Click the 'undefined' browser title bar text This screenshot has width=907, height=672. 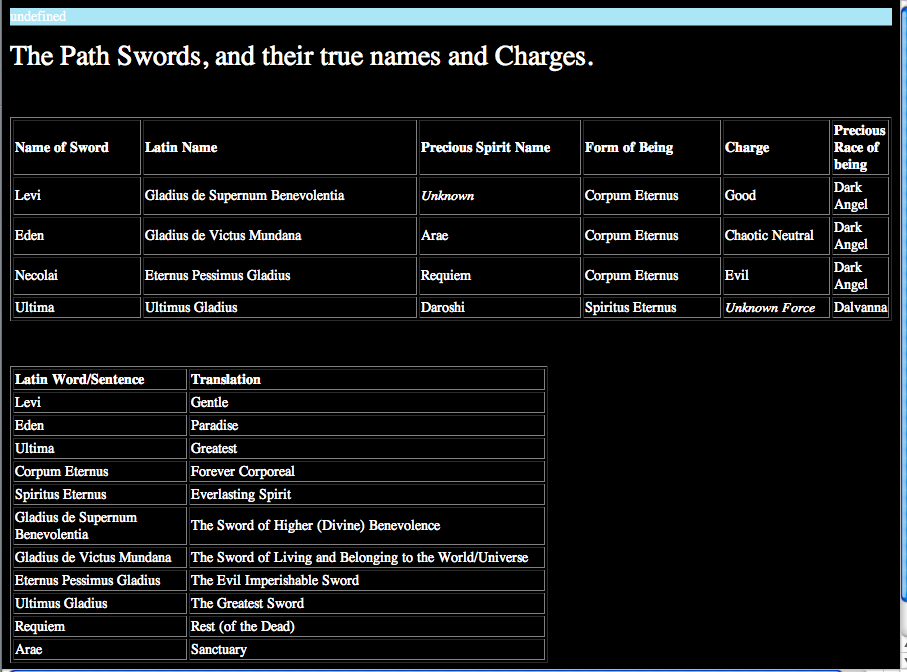point(38,16)
